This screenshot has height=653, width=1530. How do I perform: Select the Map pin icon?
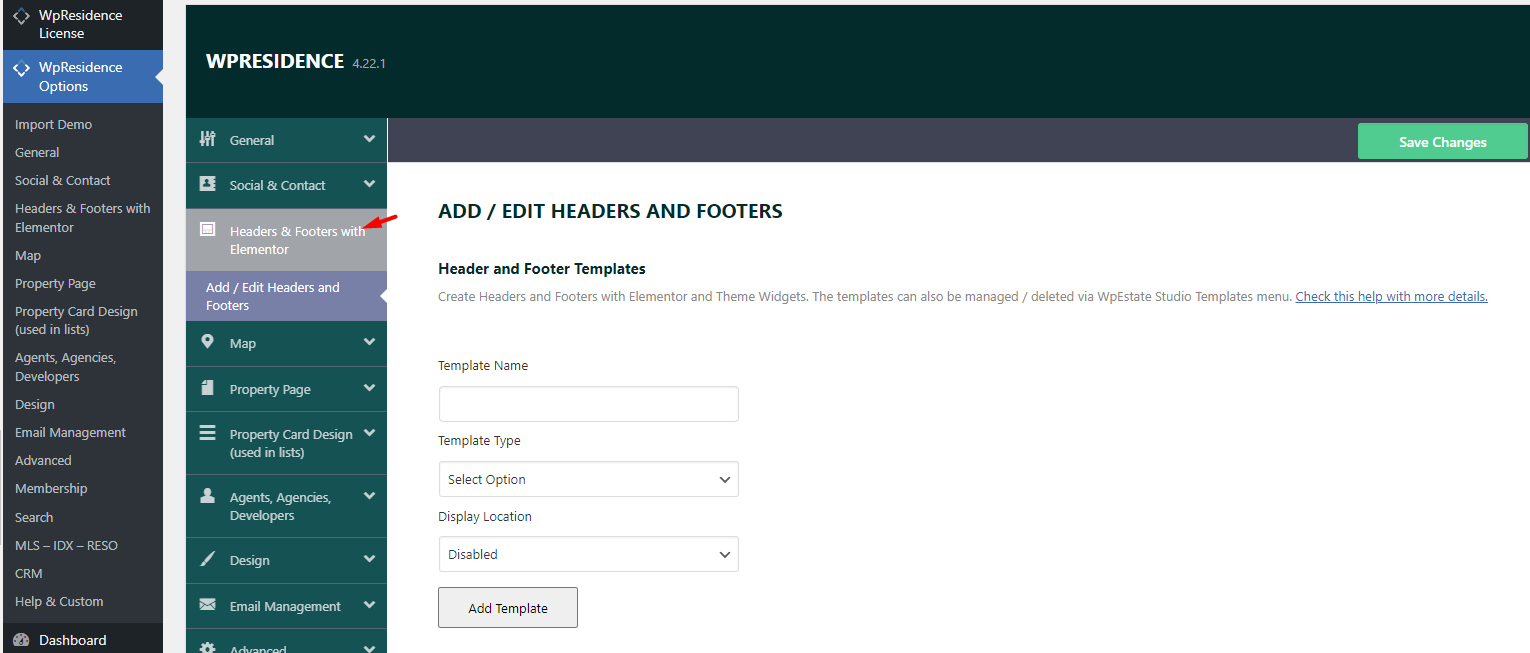pyautogui.click(x=208, y=343)
